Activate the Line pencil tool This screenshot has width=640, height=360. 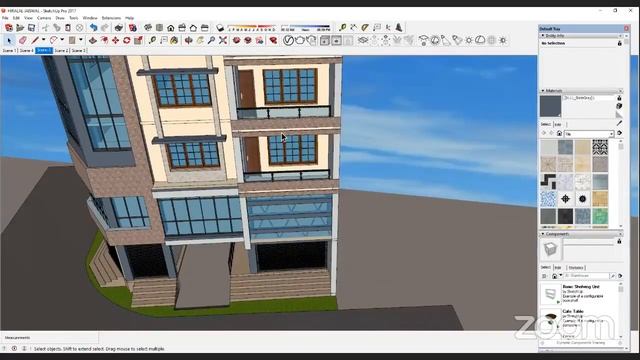(x=36, y=40)
